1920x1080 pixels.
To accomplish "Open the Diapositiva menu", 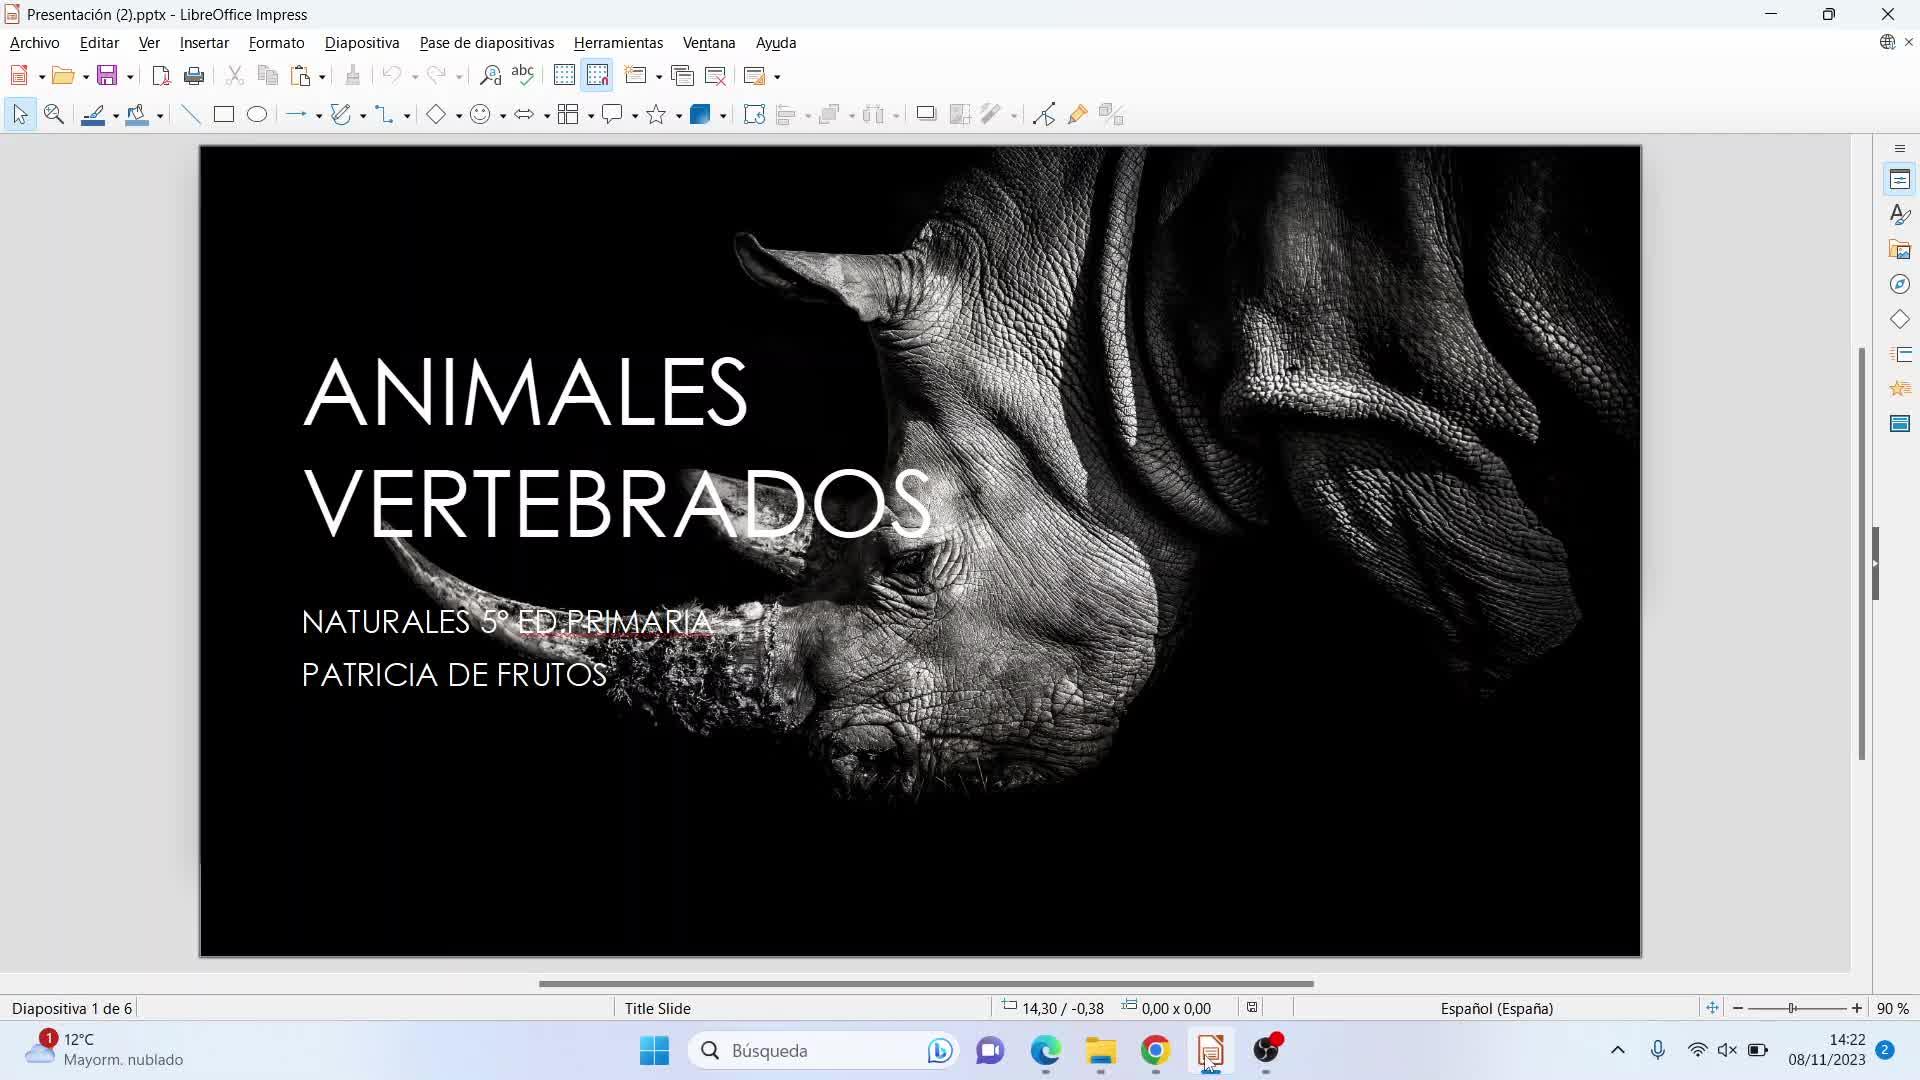I will point(362,43).
